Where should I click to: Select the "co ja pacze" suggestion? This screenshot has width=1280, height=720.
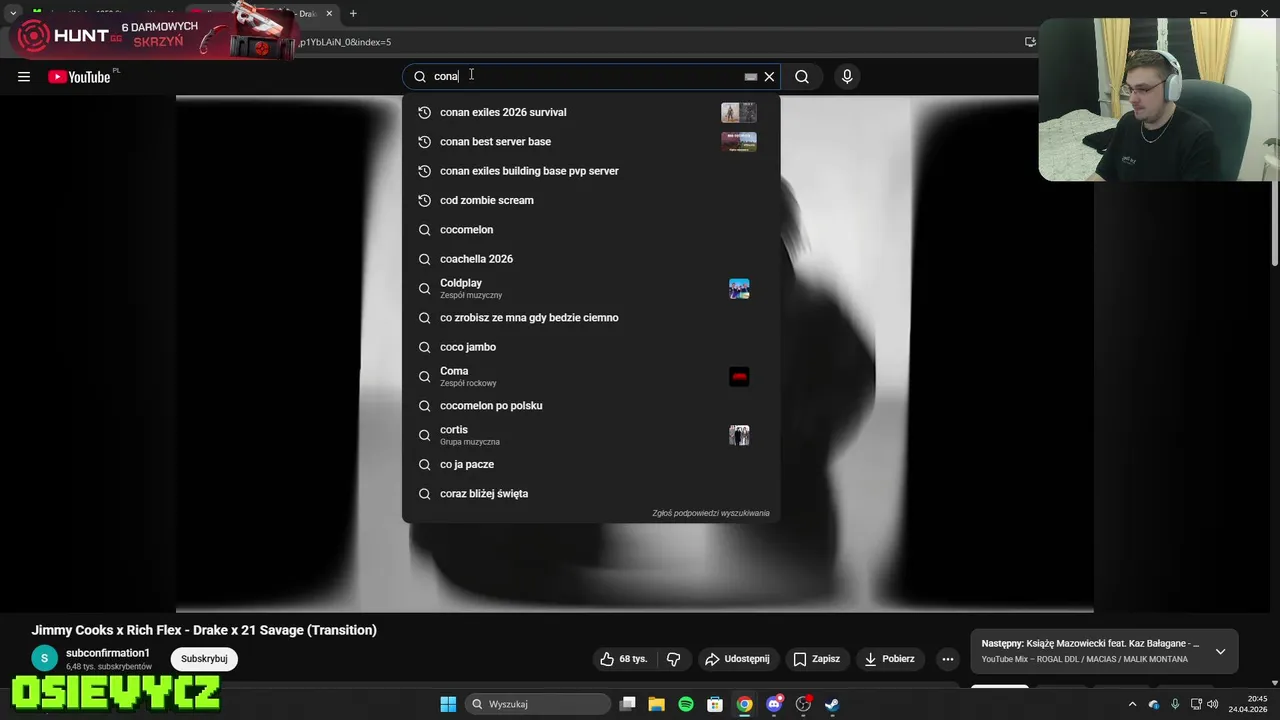click(591, 464)
